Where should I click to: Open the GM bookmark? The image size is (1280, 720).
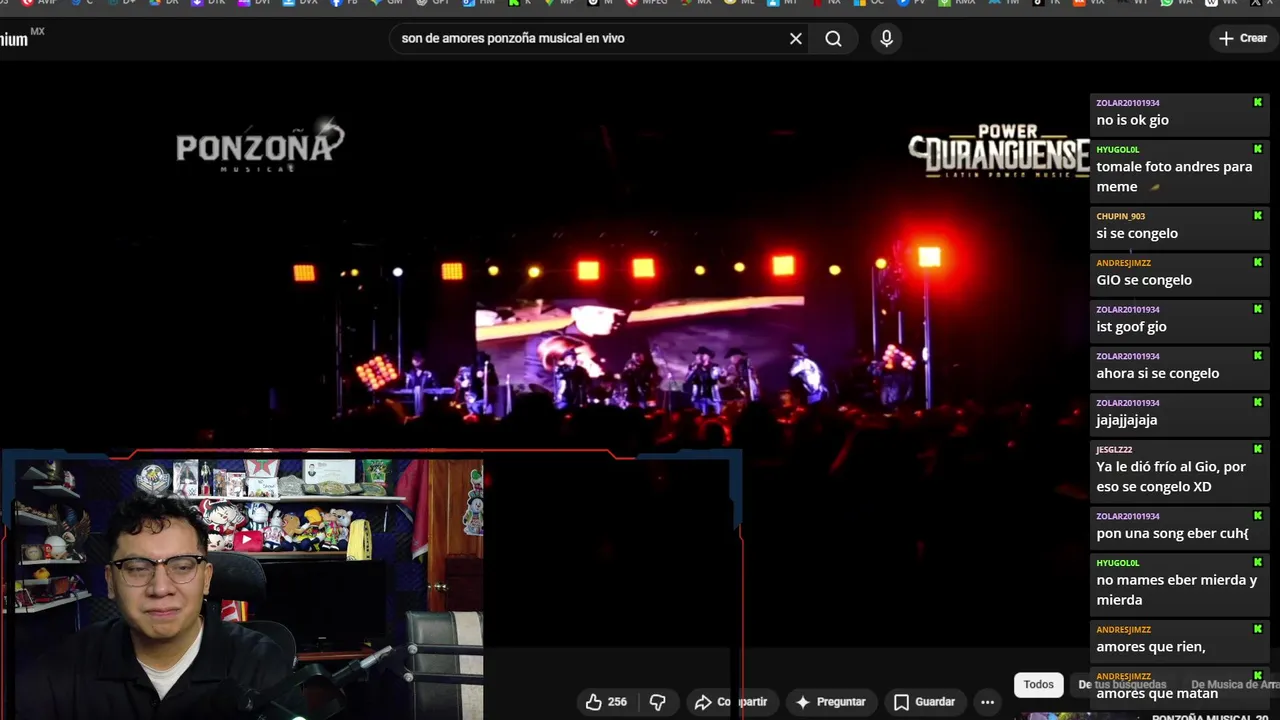click(x=386, y=3)
